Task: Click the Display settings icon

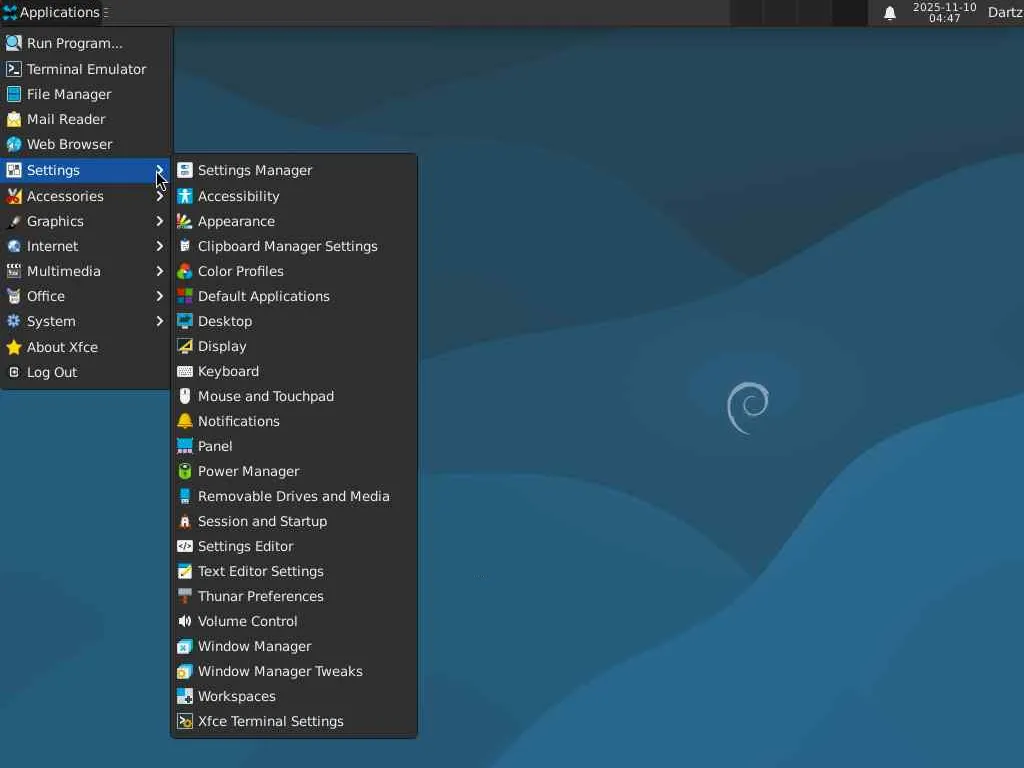Action: 185,346
